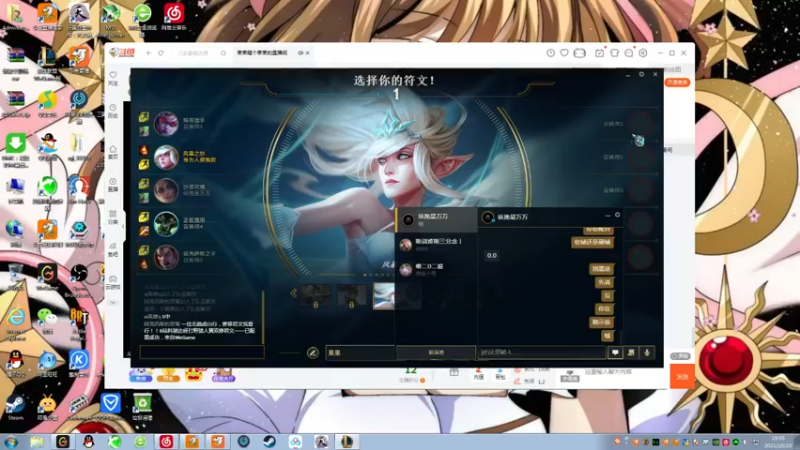Select the first locked skin thumbnail
The height and width of the screenshot is (450, 800).
315,295
